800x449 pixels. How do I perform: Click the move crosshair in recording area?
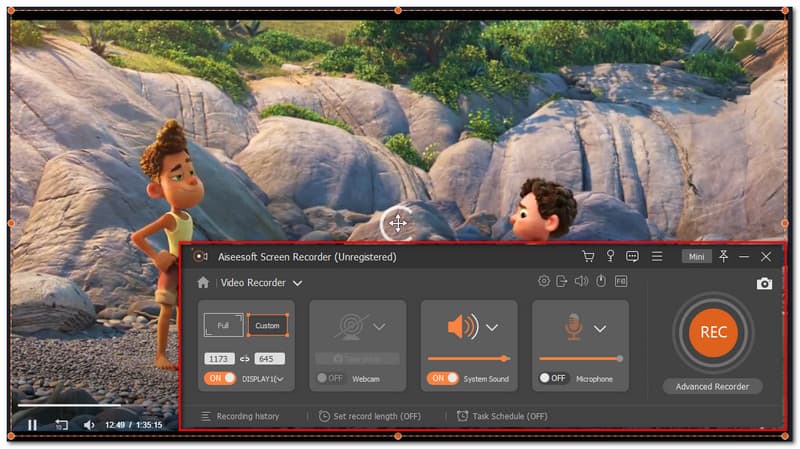pos(398,223)
